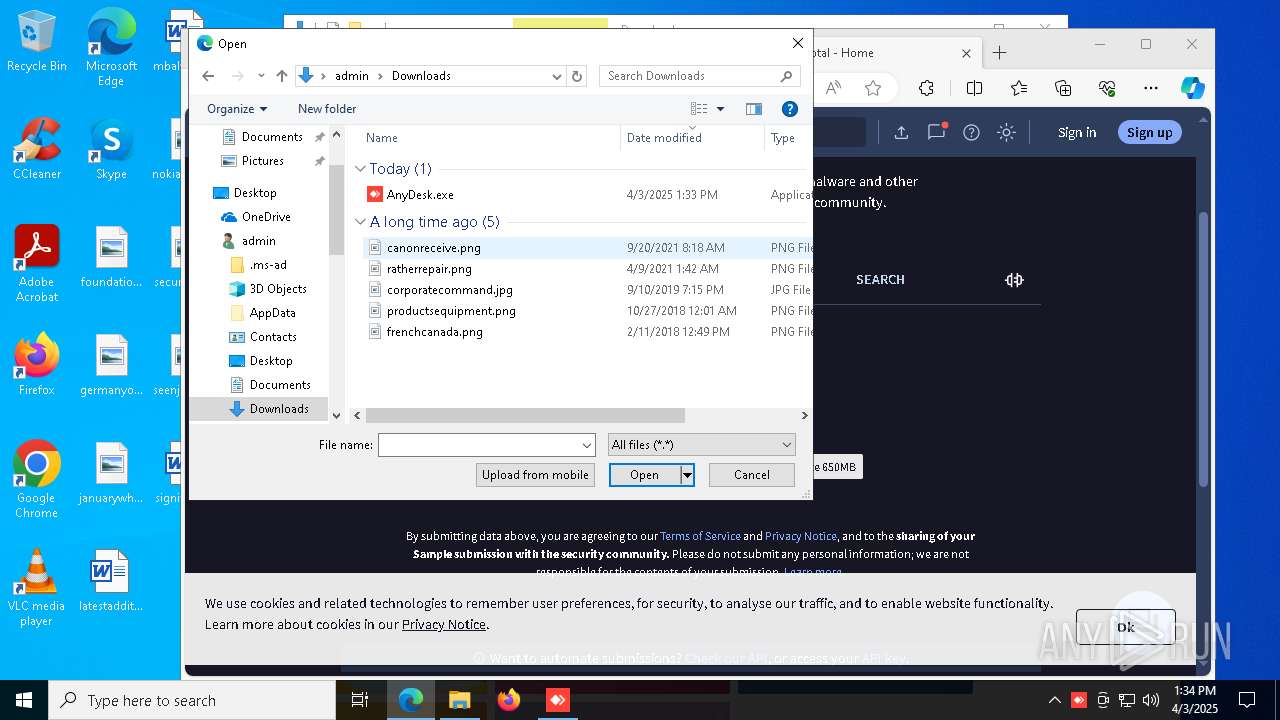Image resolution: width=1280 pixels, height=720 pixels.
Task: Collapse the A long time ago group
Action: [x=361, y=222]
